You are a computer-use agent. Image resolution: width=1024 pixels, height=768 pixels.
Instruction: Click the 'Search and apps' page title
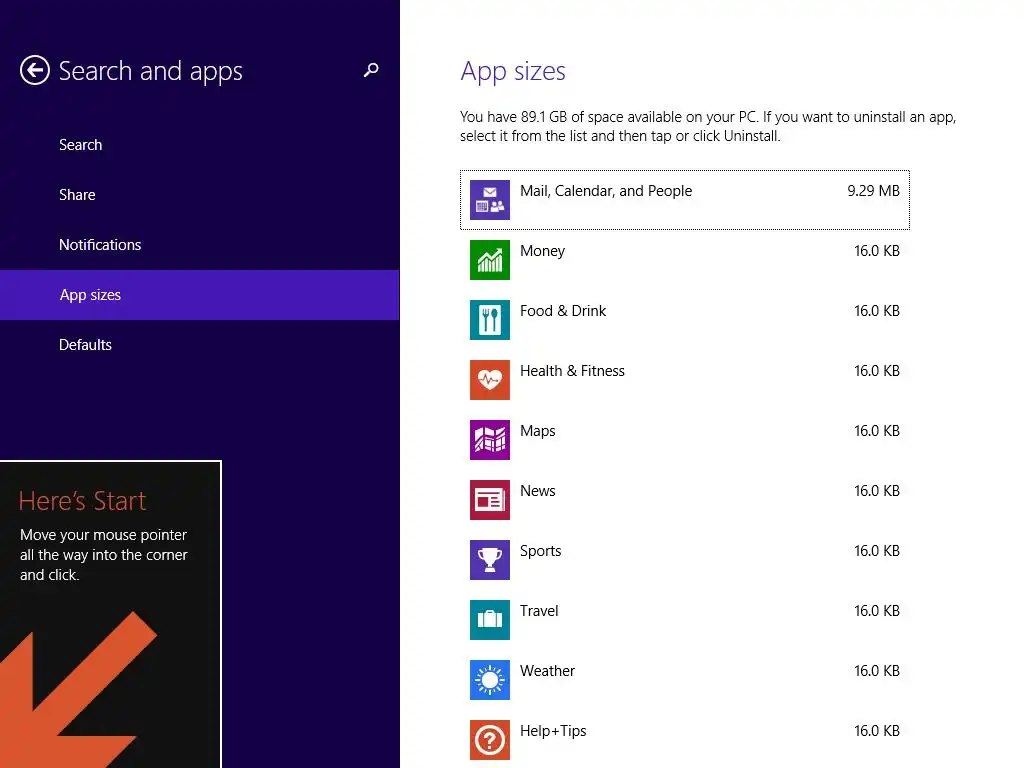click(x=150, y=71)
